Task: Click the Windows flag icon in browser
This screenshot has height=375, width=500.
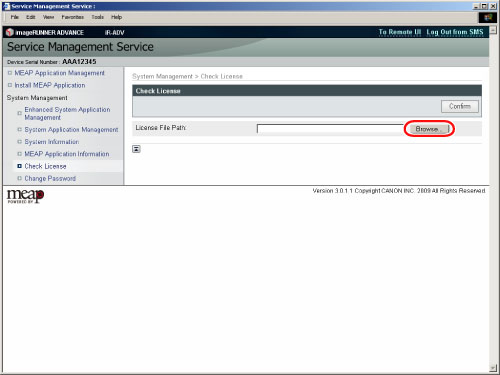Action: tap(488, 17)
